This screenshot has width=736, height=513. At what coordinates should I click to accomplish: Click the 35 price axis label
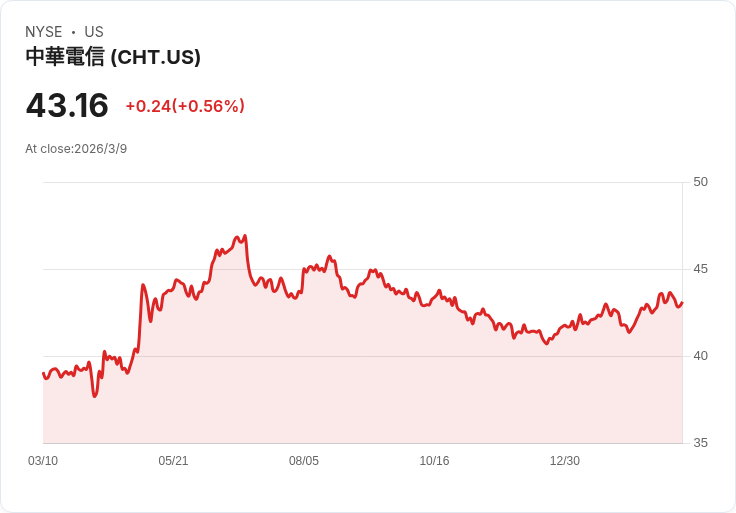pos(700,443)
